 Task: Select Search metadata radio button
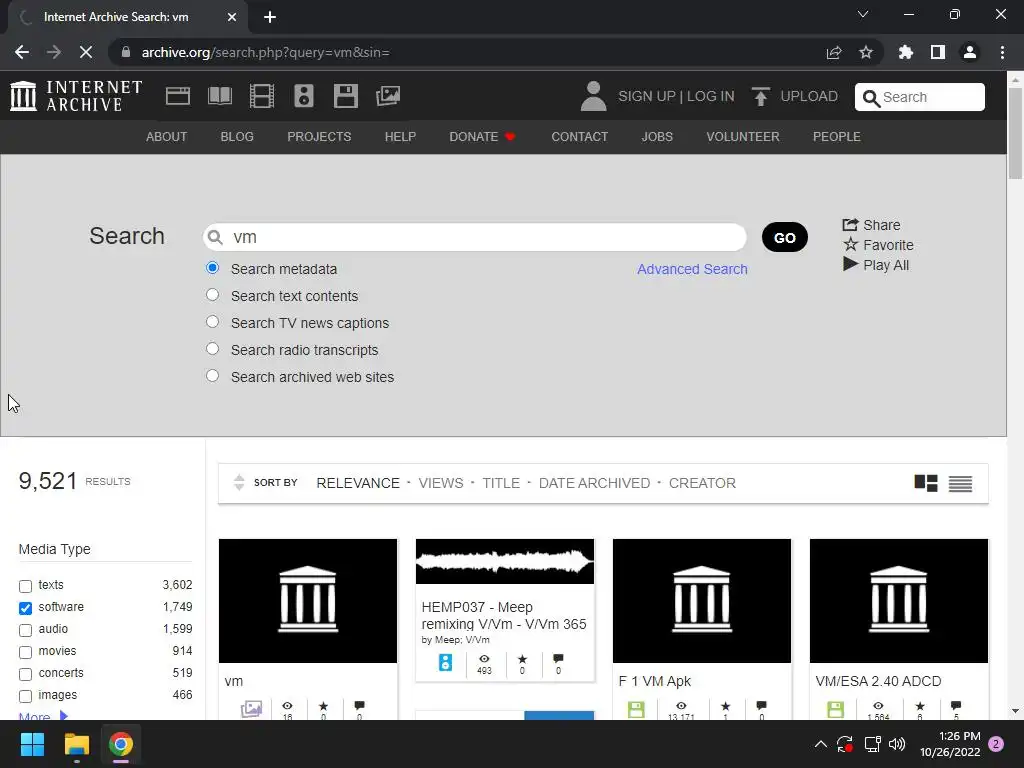212,268
